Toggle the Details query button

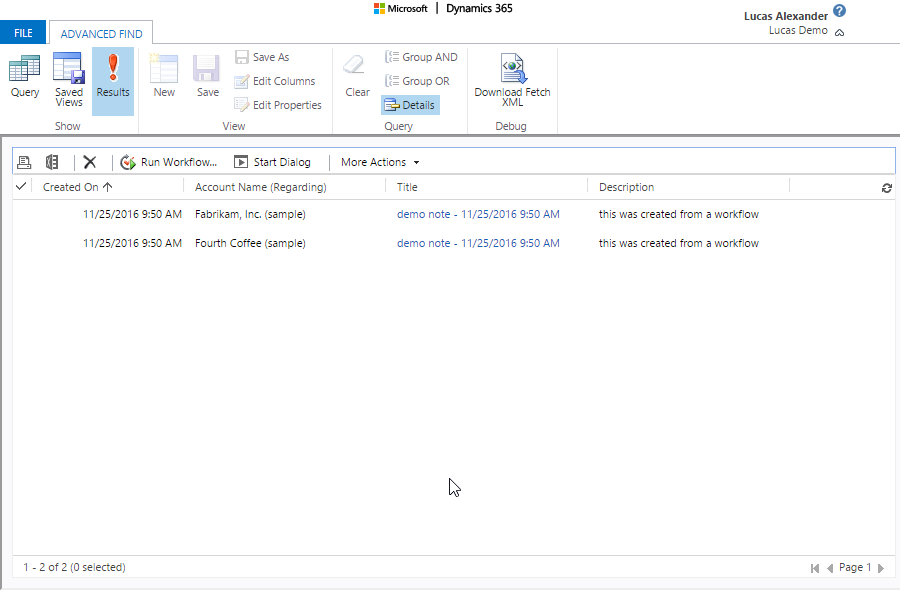point(410,105)
